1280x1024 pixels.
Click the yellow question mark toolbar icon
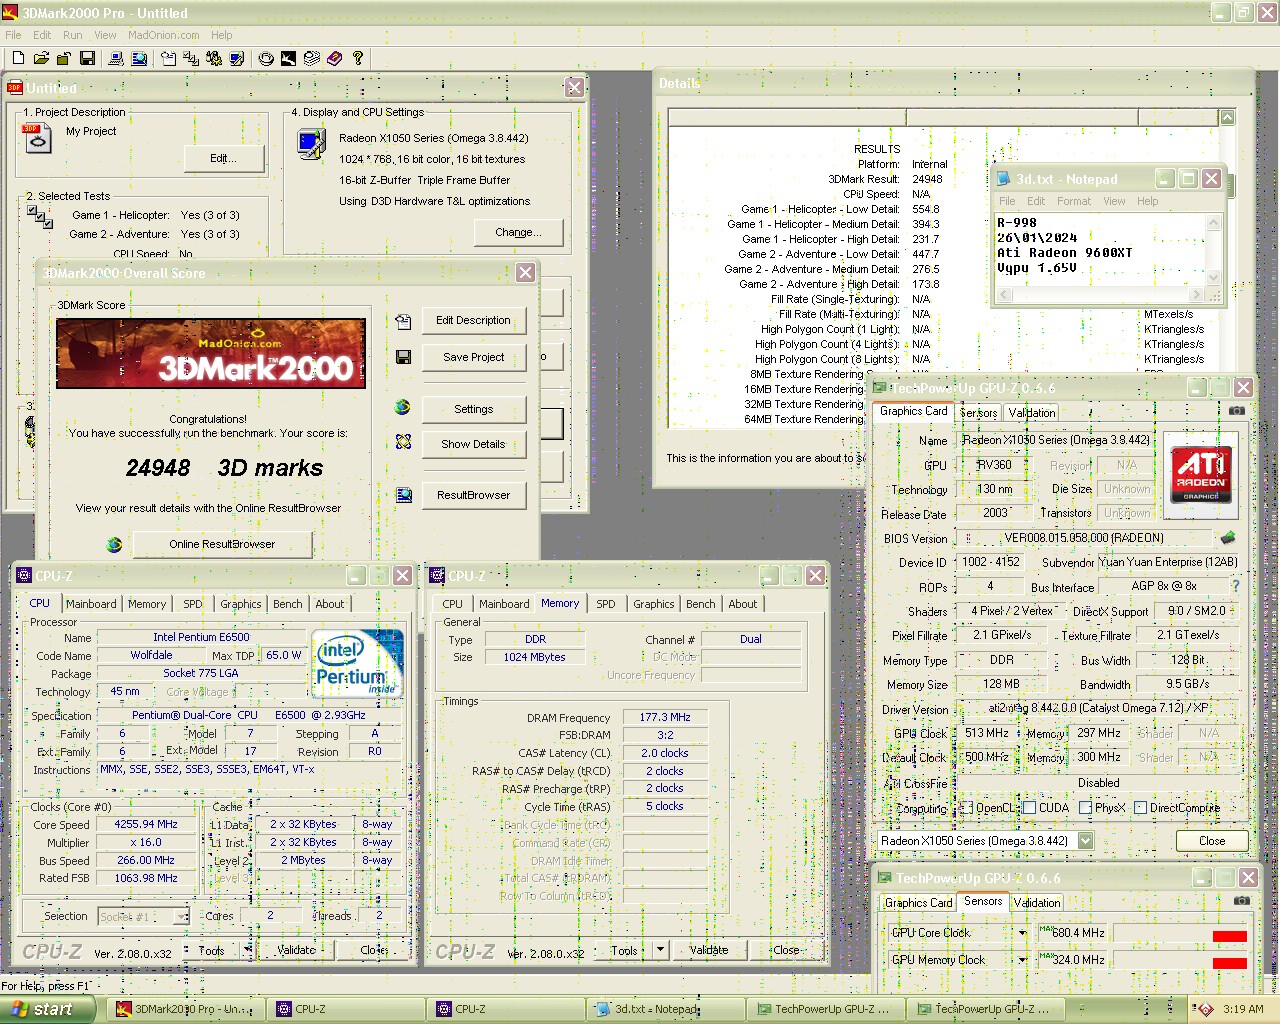point(358,59)
